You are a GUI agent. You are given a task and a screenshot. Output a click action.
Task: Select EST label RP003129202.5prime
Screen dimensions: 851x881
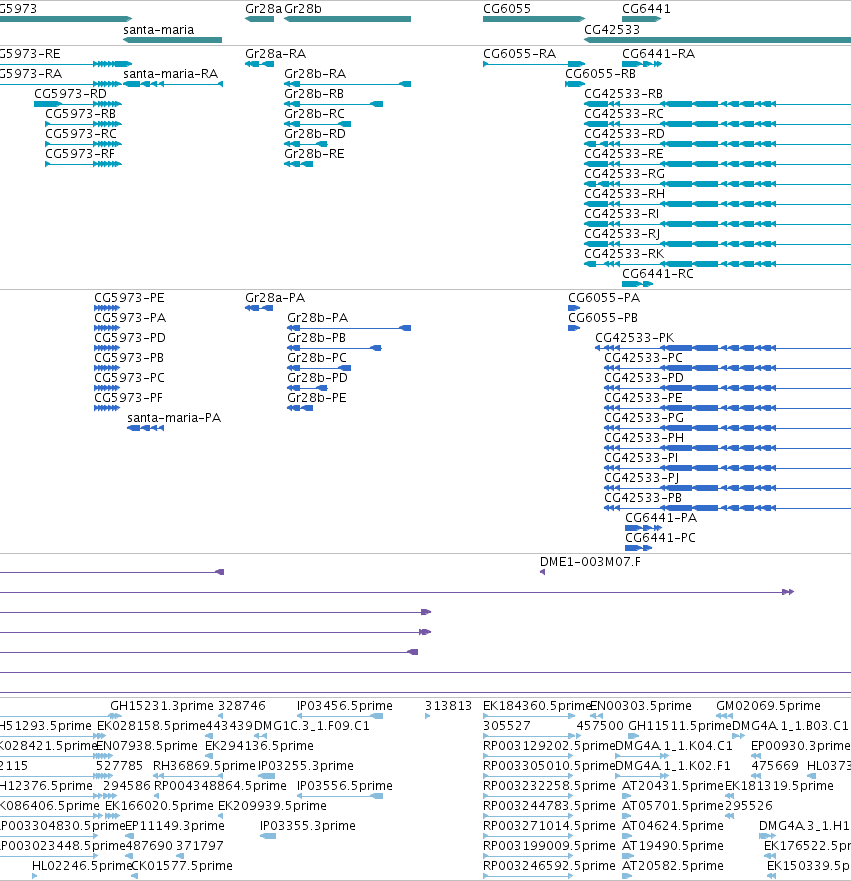point(549,746)
